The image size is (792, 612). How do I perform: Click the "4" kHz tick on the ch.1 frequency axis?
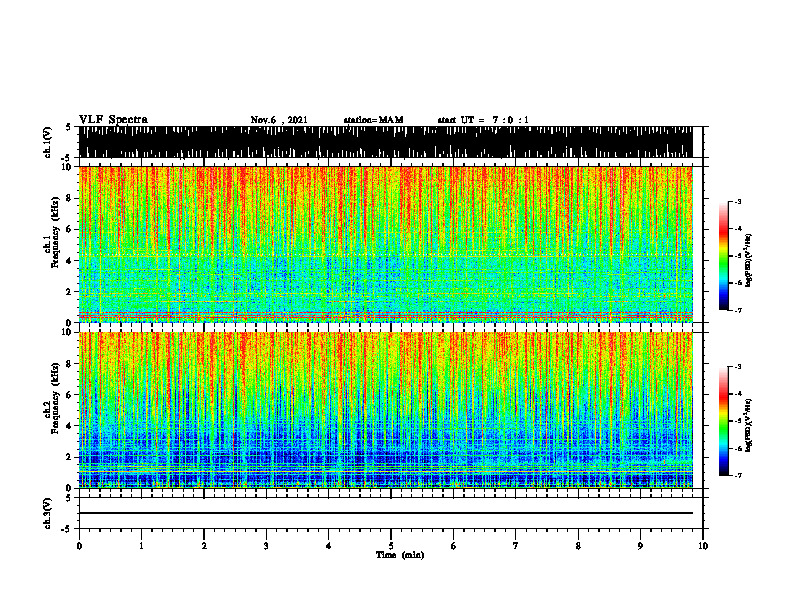pos(69,261)
